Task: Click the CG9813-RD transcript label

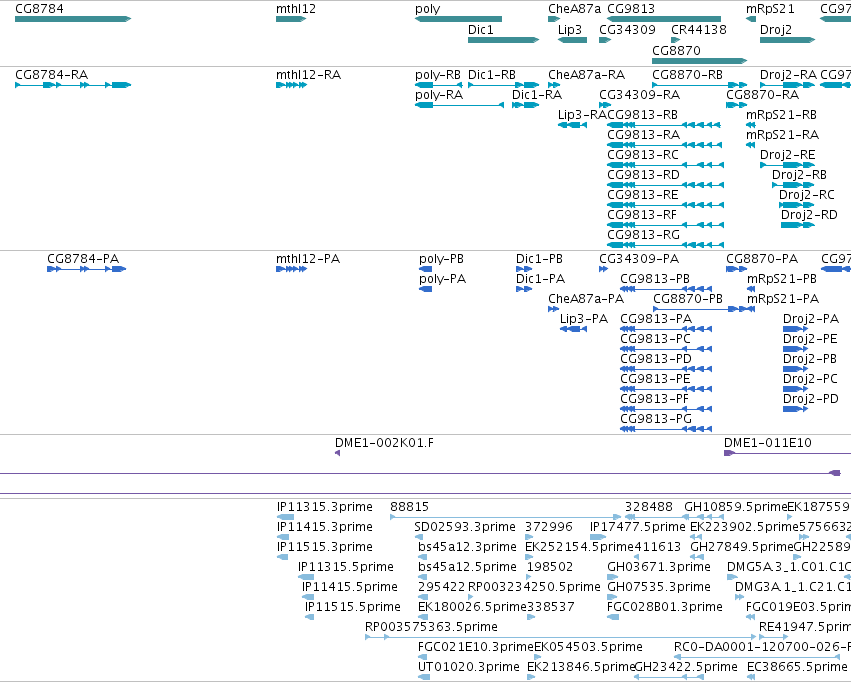Action: click(643, 175)
